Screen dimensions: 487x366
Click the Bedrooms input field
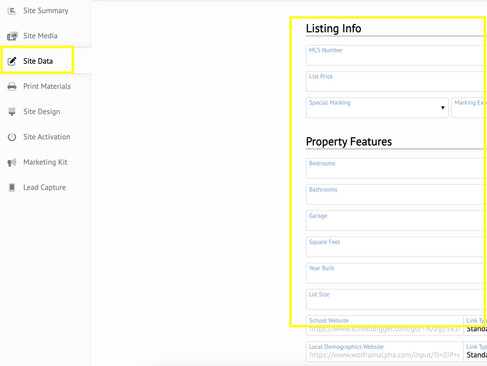(396, 168)
